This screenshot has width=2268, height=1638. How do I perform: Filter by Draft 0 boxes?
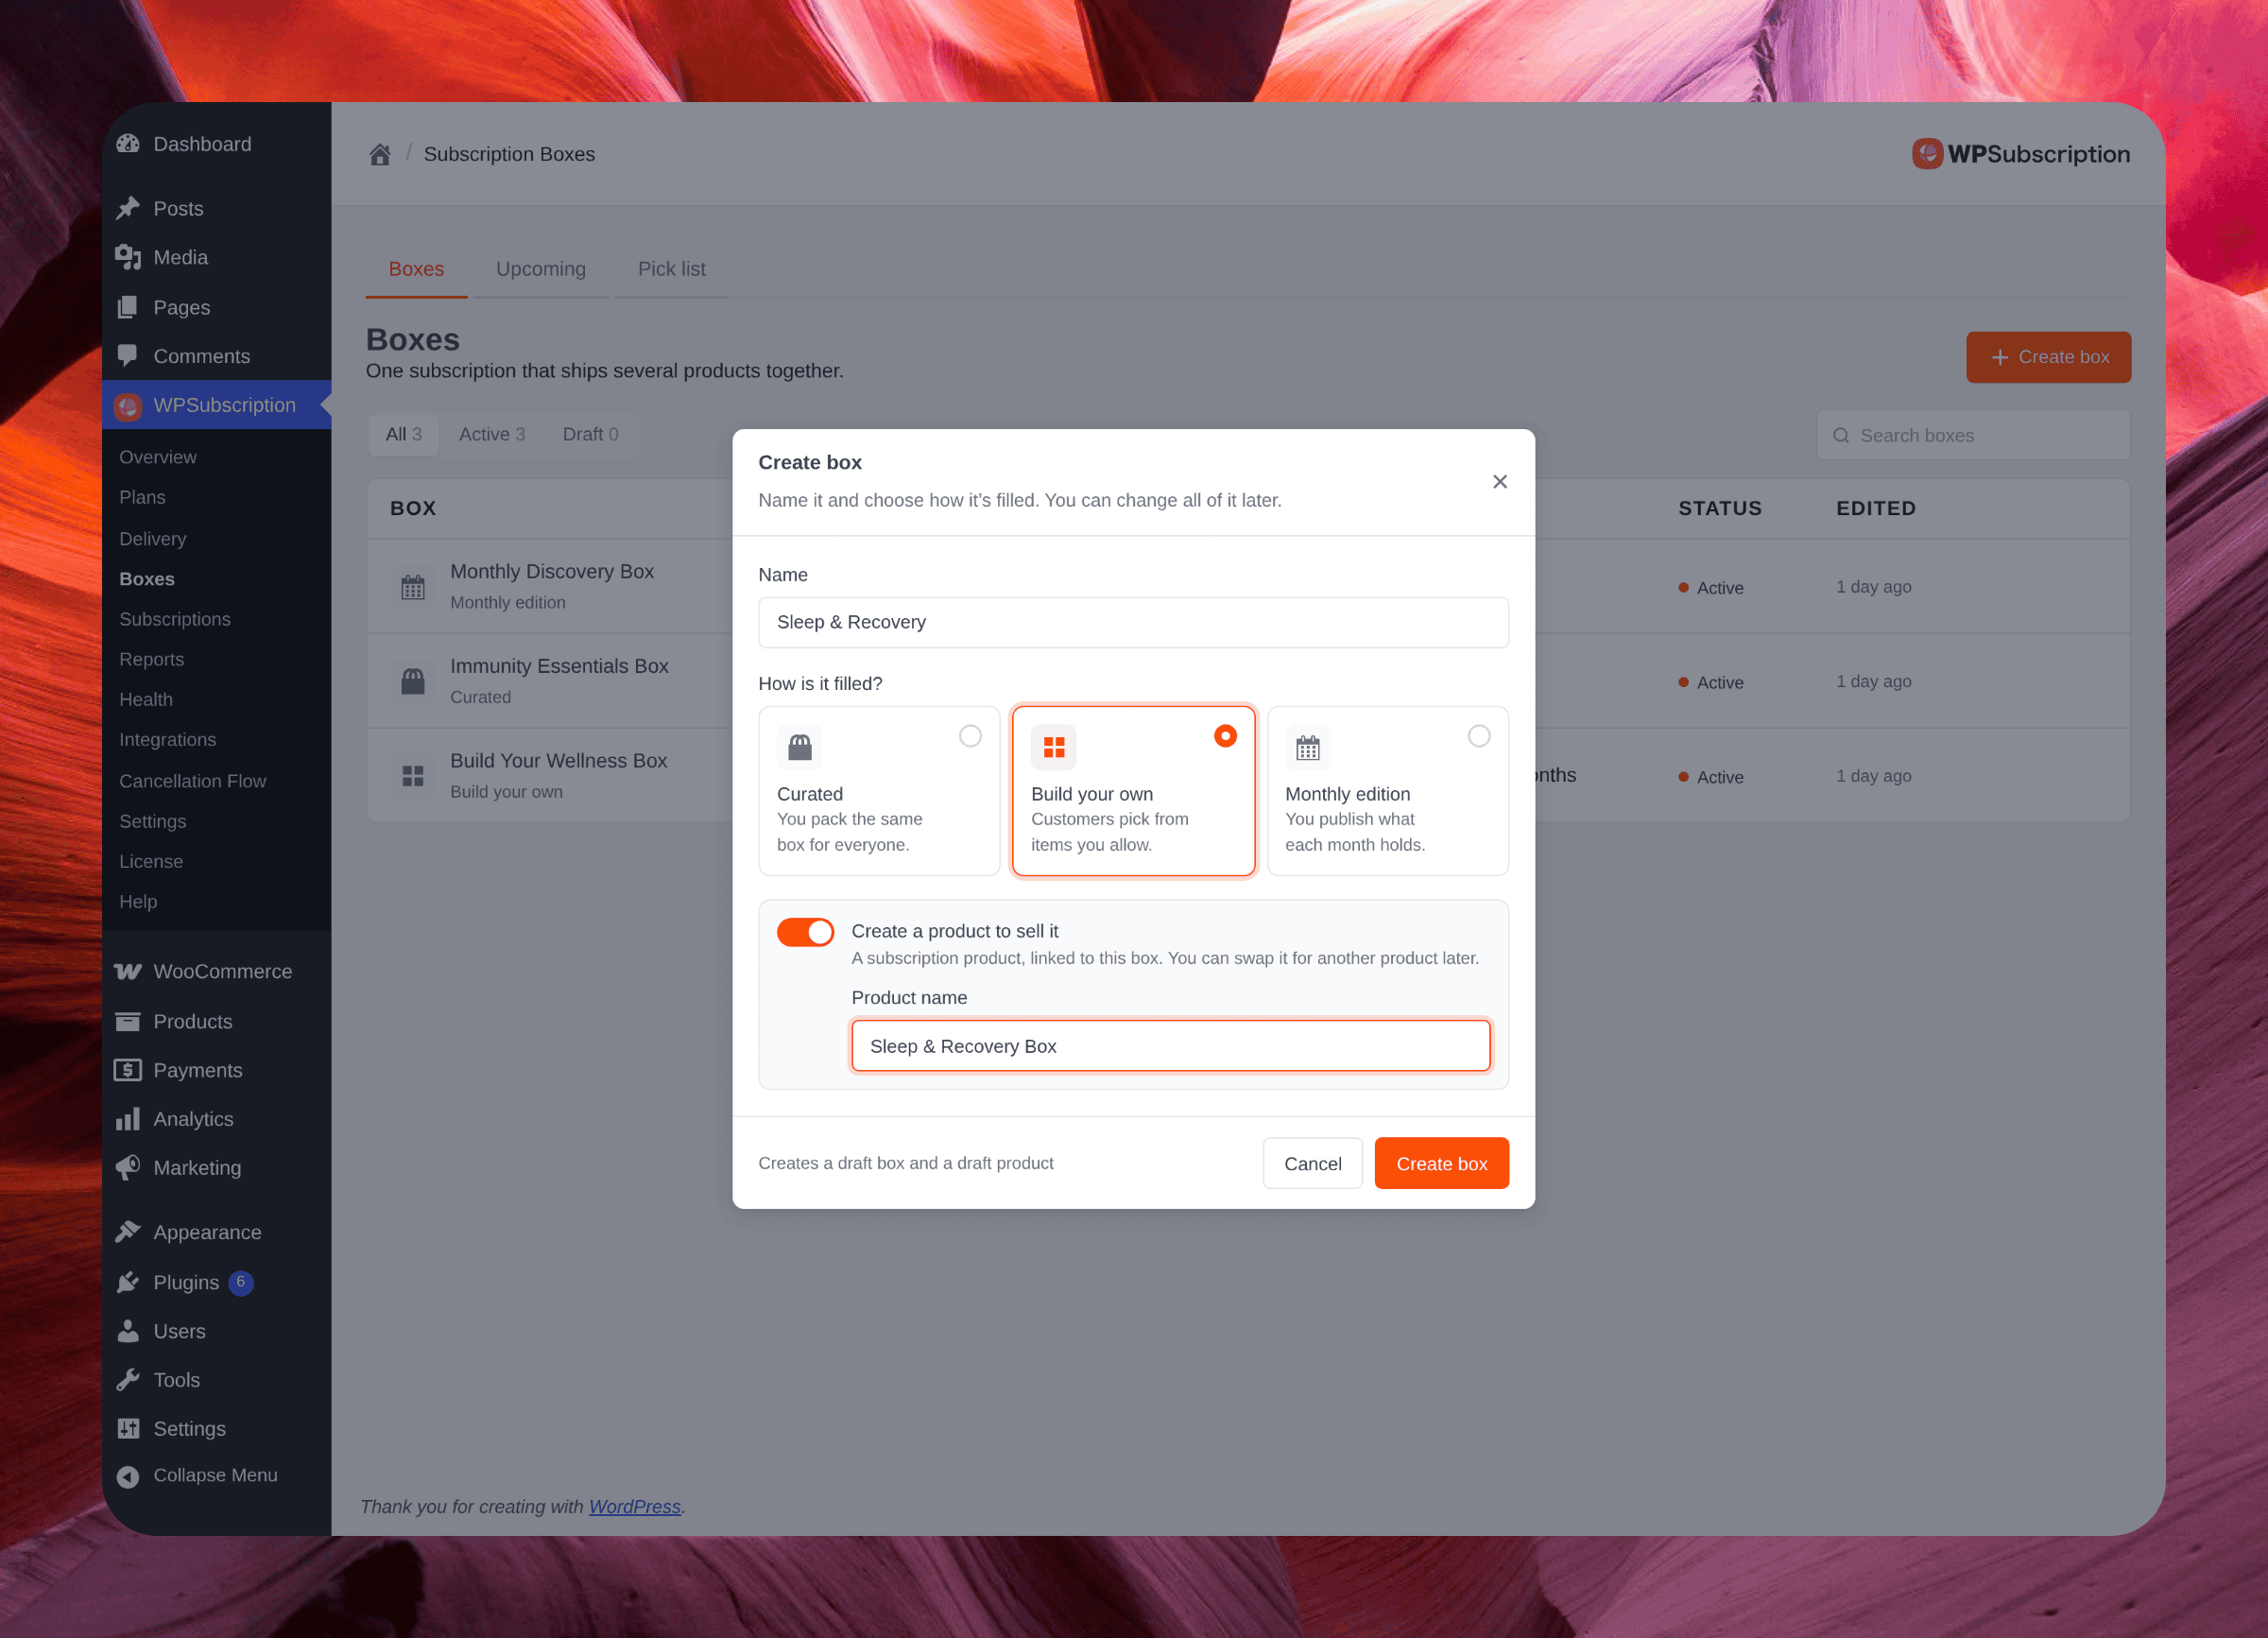590,434
